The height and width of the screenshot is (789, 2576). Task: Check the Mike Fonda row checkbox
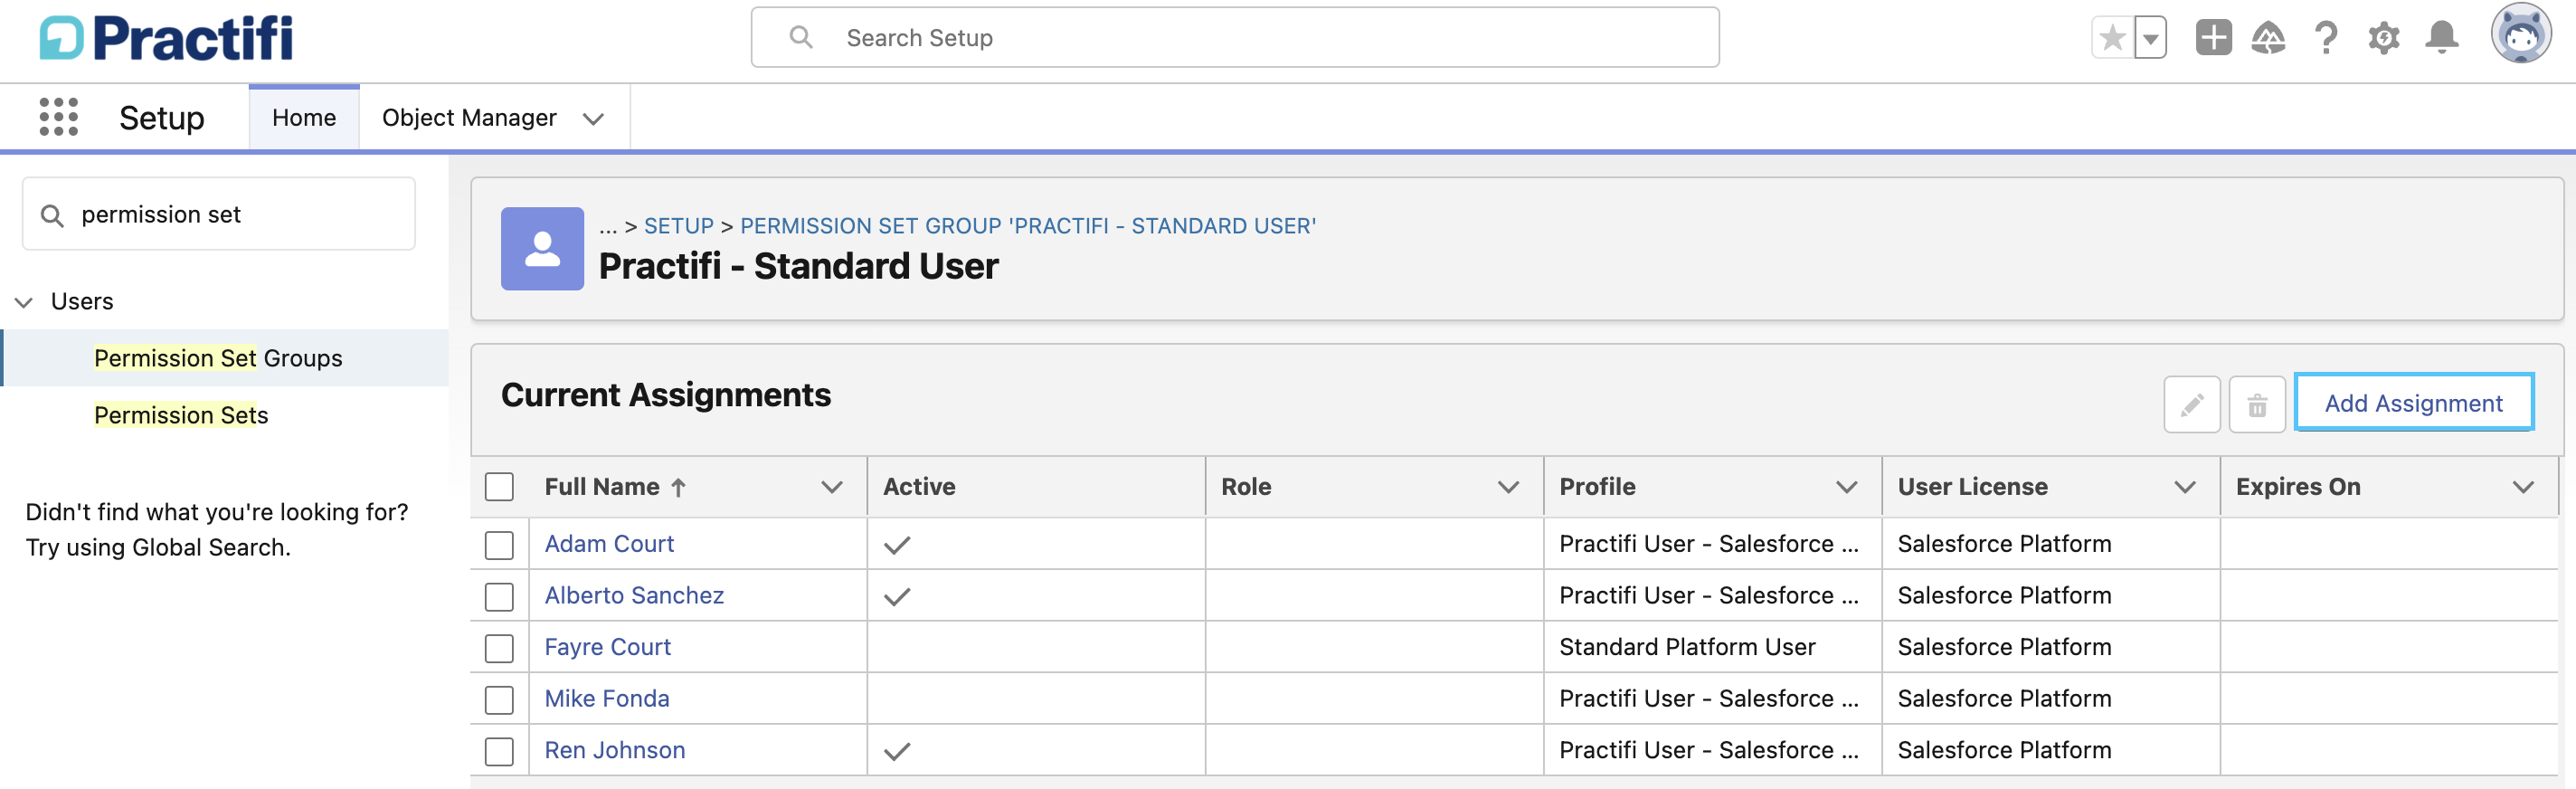[499, 699]
